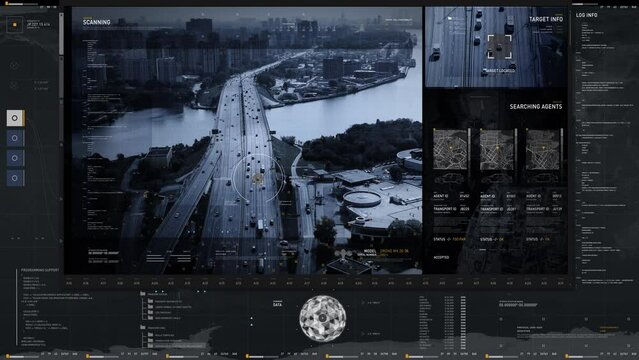Open the fourth subfolder under top root folder

pyautogui.click(x=150, y=317)
